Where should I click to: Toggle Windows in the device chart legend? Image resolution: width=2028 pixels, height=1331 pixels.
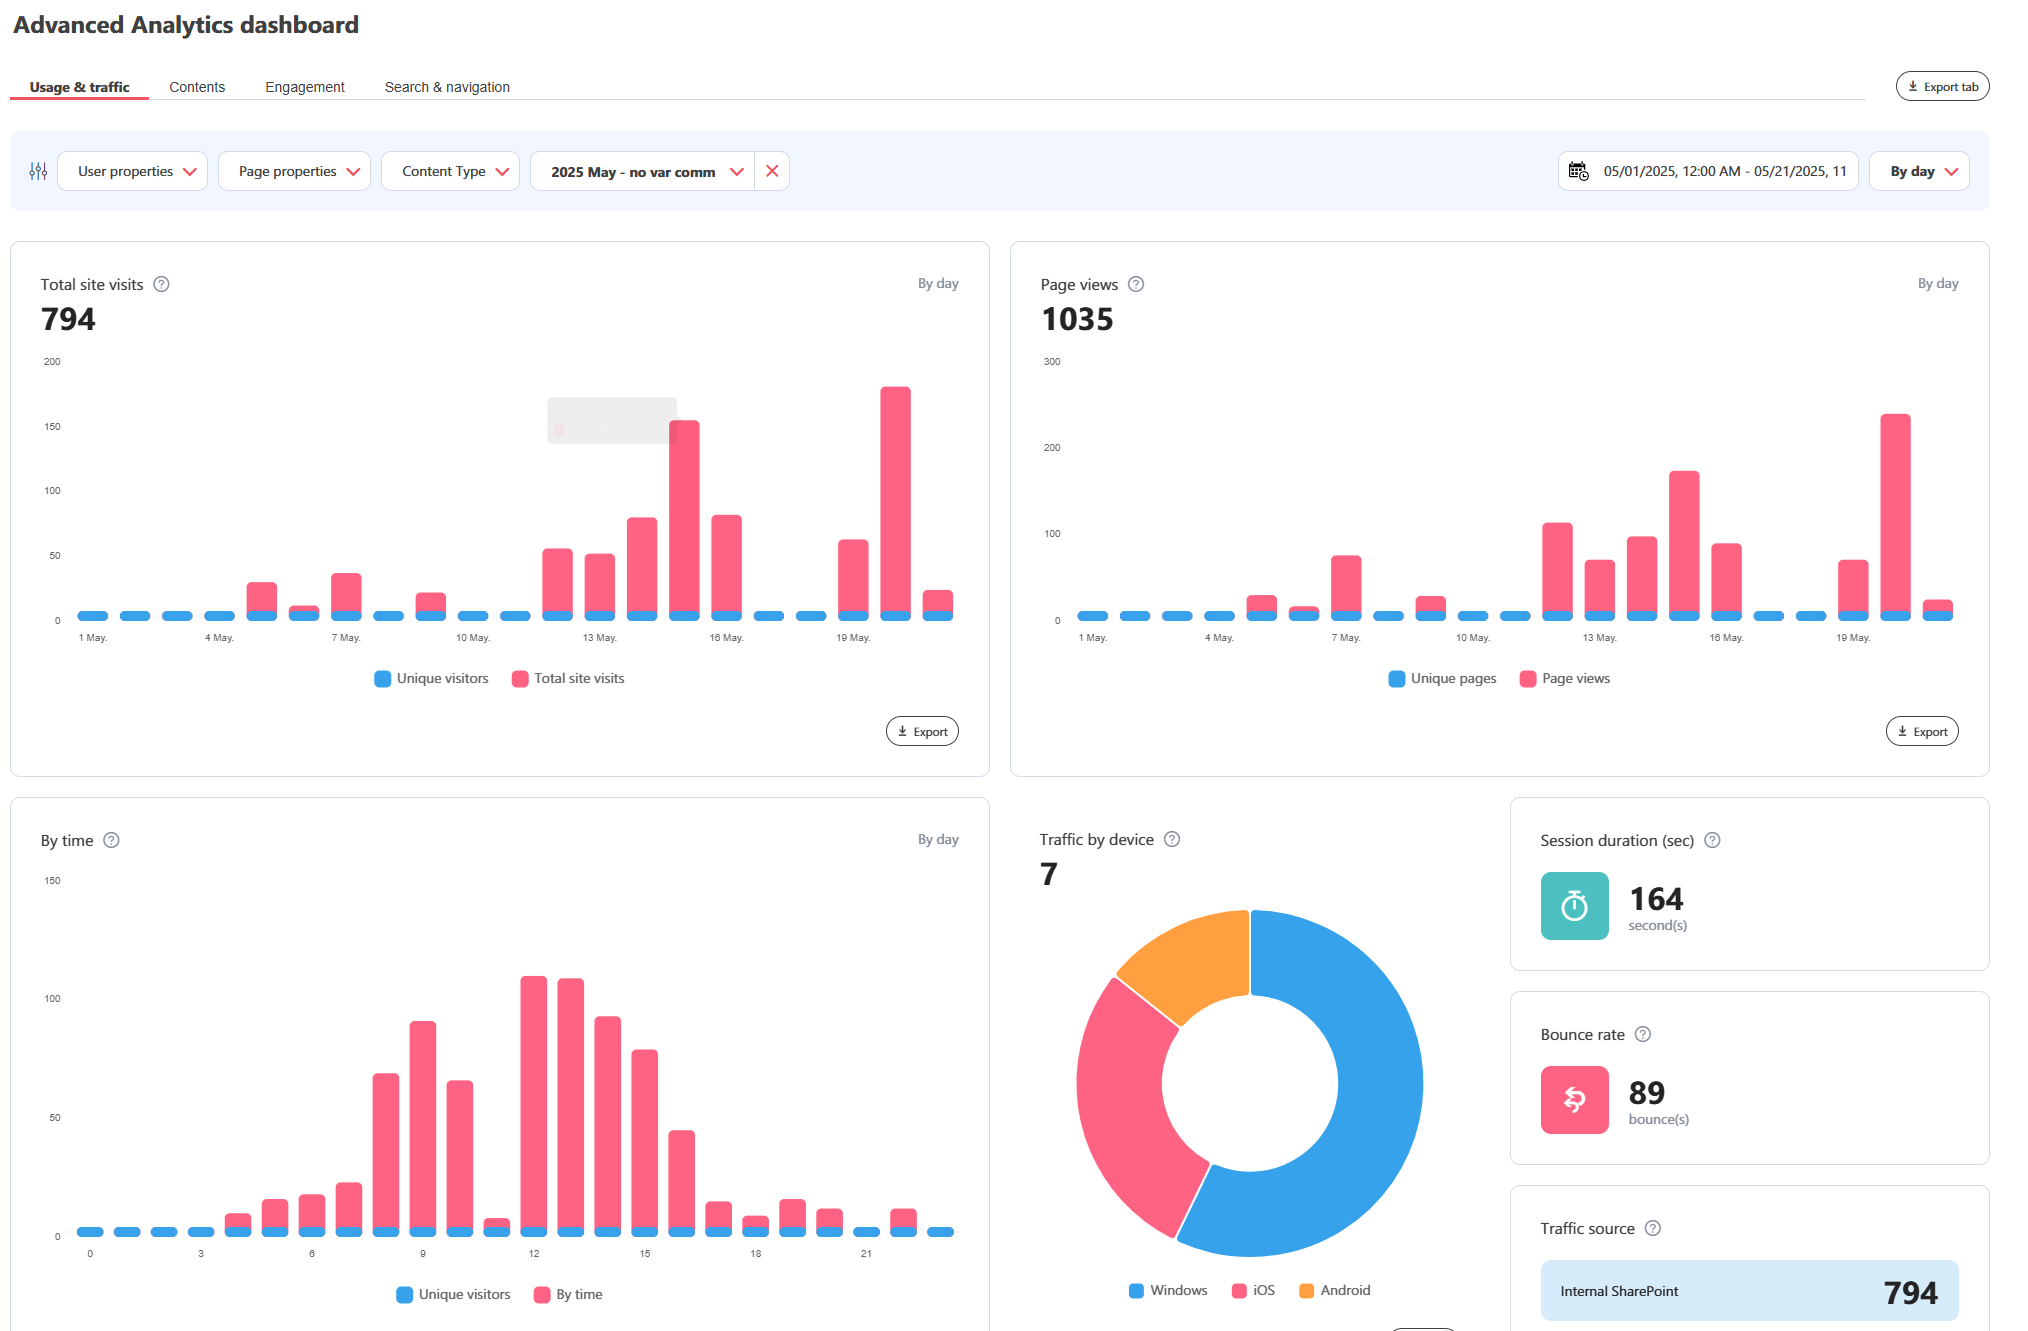(1167, 1290)
